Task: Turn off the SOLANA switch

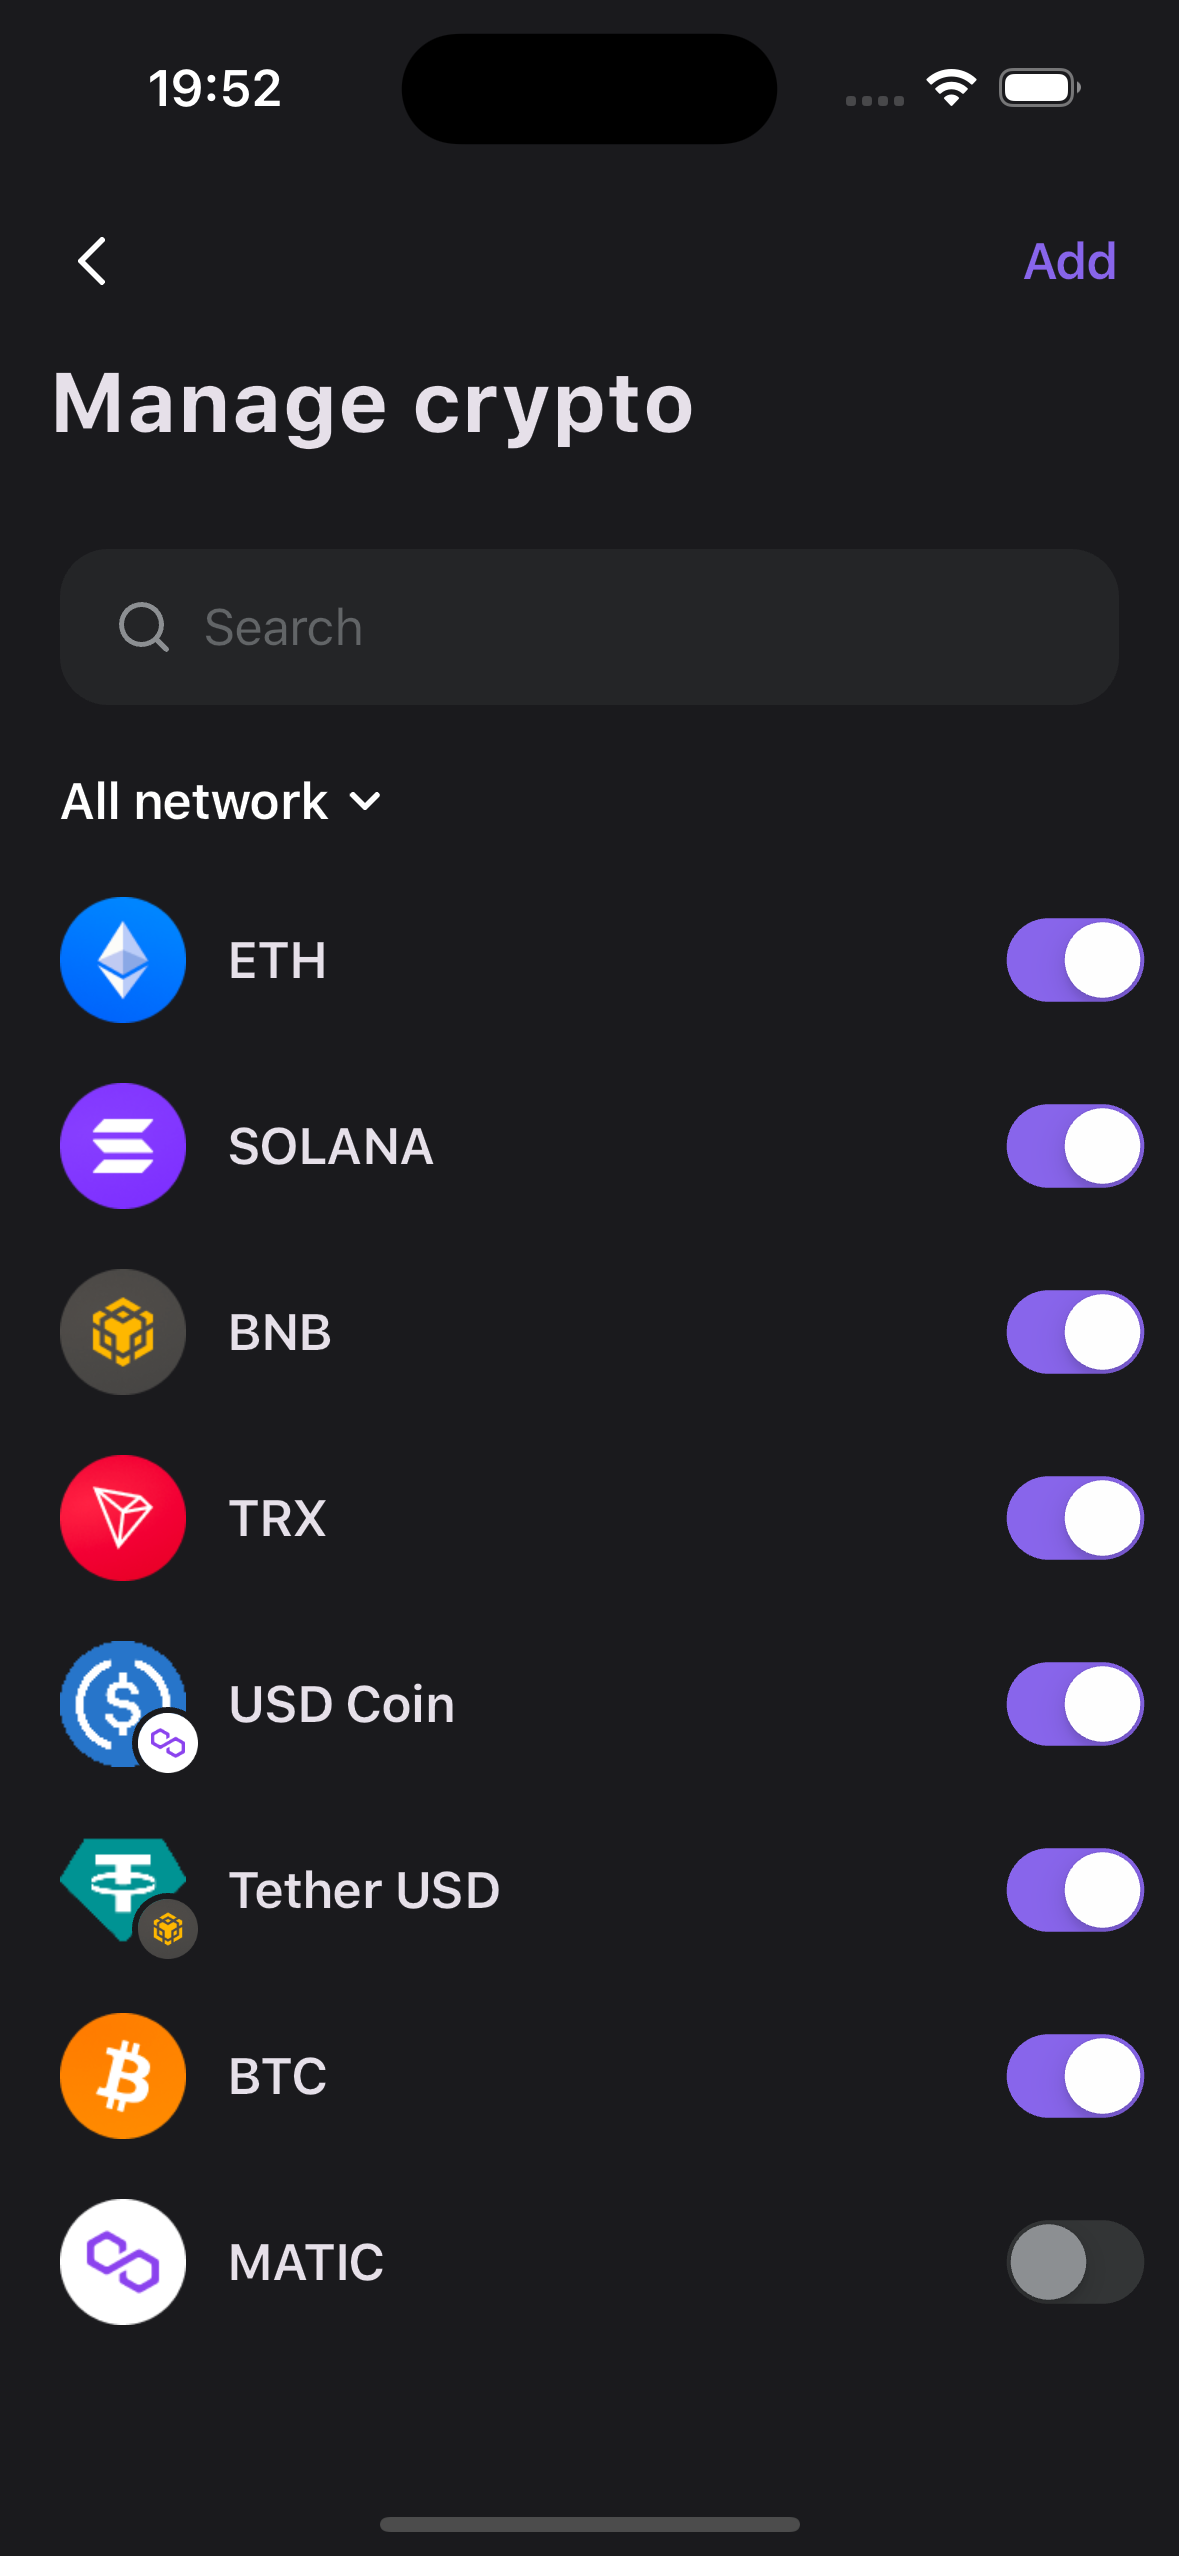Action: coord(1074,1146)
